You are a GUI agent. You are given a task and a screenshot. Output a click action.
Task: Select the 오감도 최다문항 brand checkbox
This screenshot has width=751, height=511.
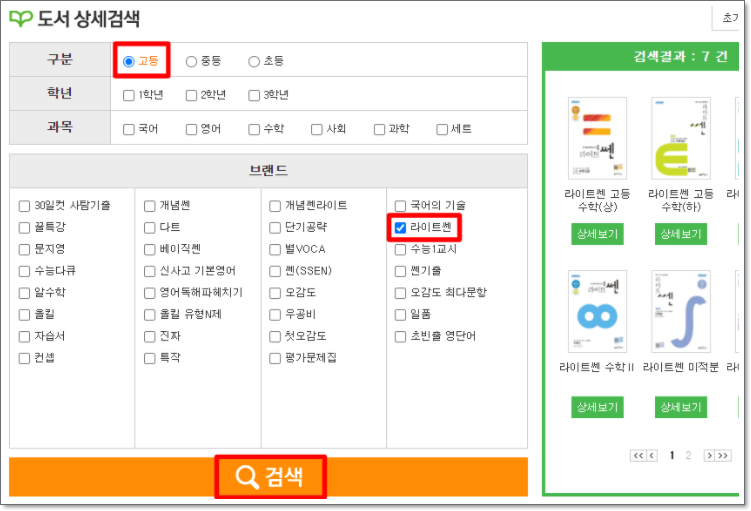click(400, 293)
